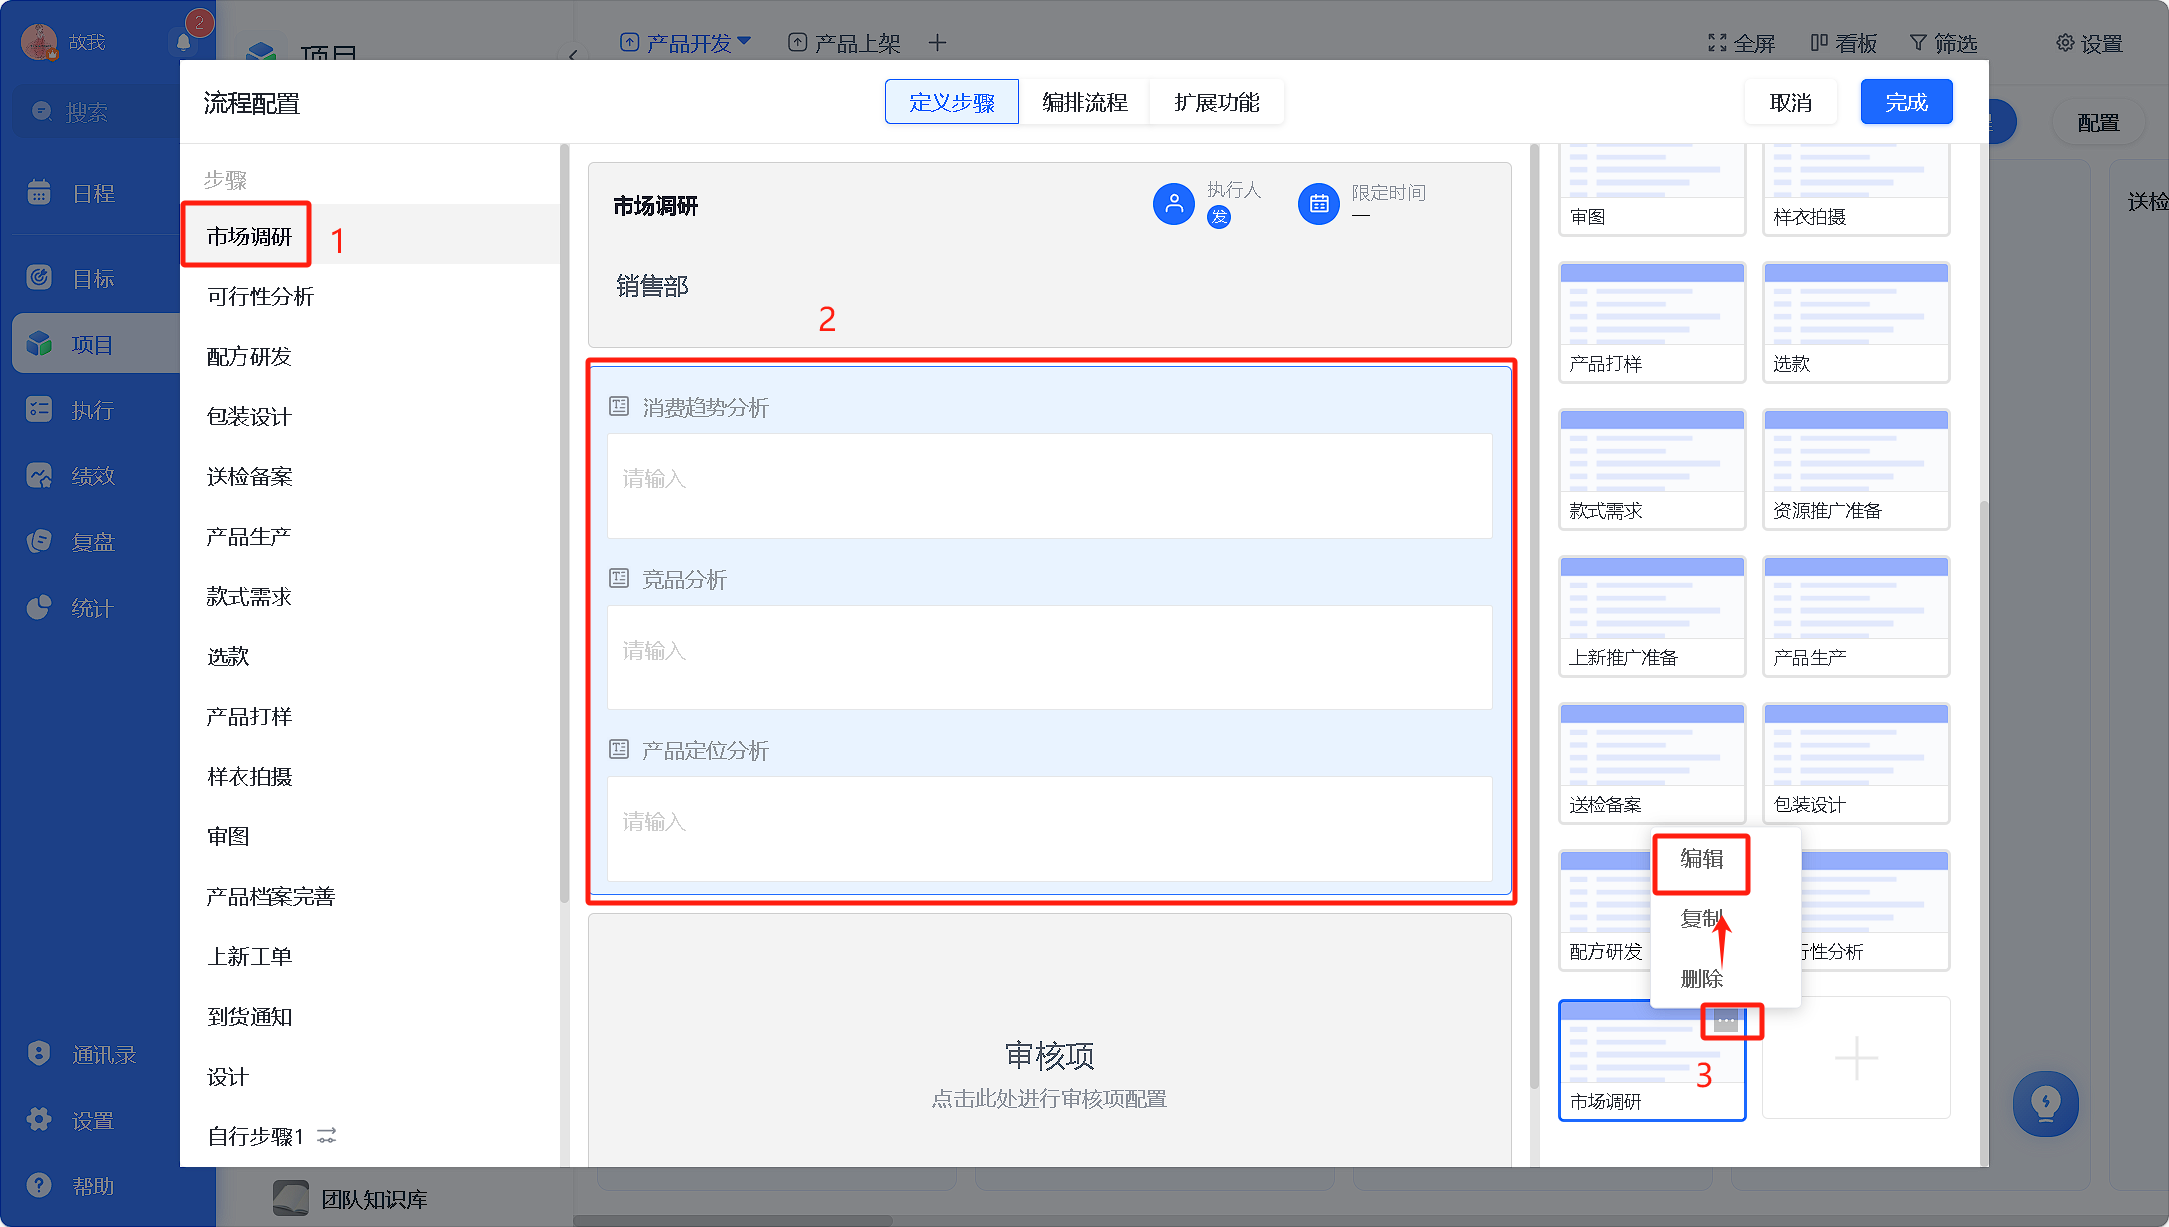2169x1227 pixels.
Task: Click 审核项 configuration area
Action: pyautogui.click(x=1049, y=1040)
